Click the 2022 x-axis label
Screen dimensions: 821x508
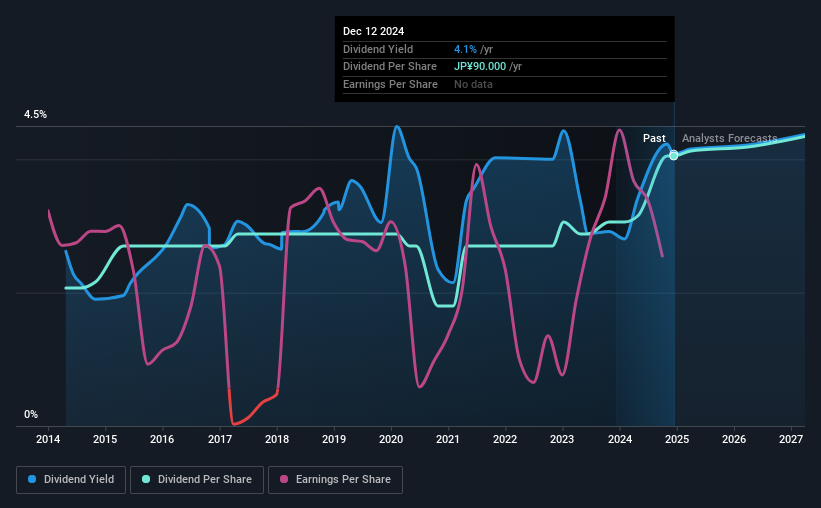505,439
